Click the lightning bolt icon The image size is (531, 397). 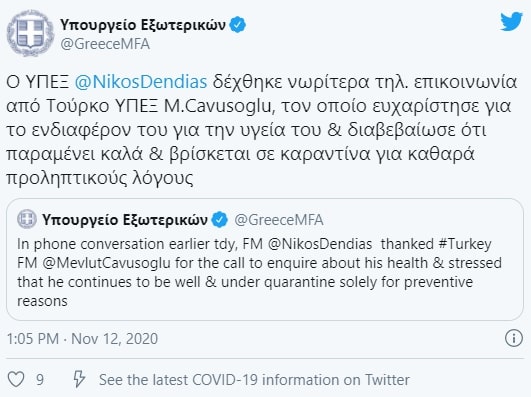click(79, 379)
